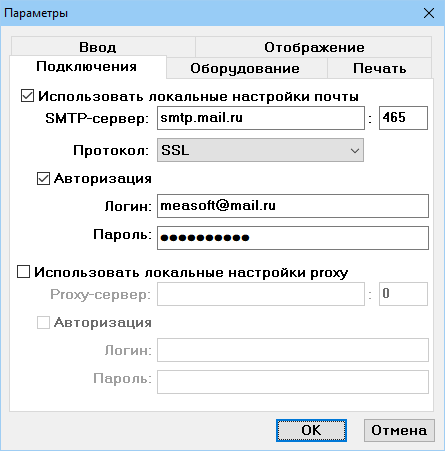Focus the SMTP port field showing 465
This screenshot has height=451, width=445.
click(x=403, y=118)
